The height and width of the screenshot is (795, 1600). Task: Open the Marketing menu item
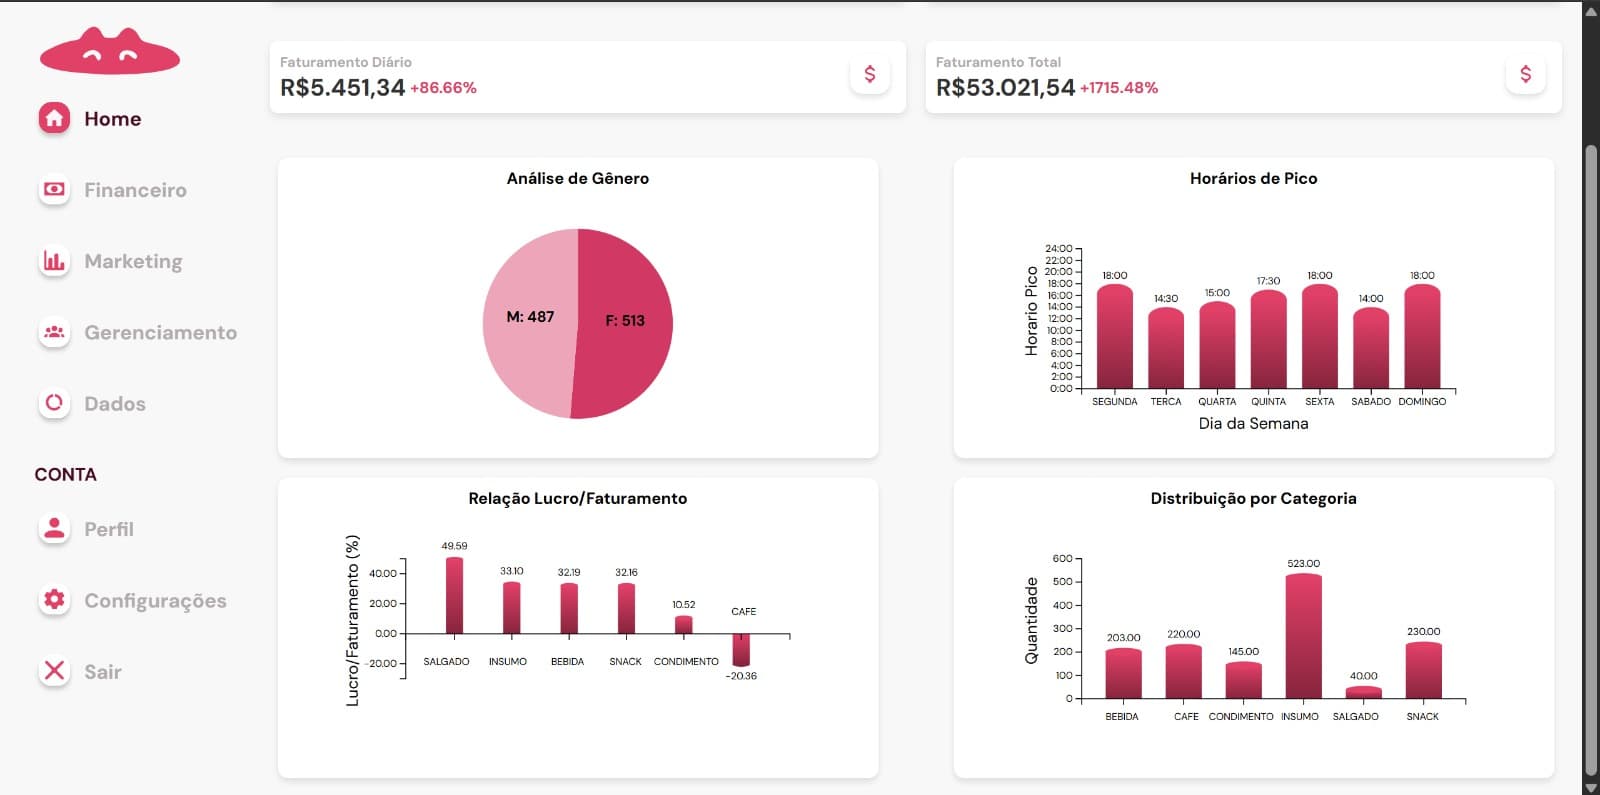(x=133, y=261)
